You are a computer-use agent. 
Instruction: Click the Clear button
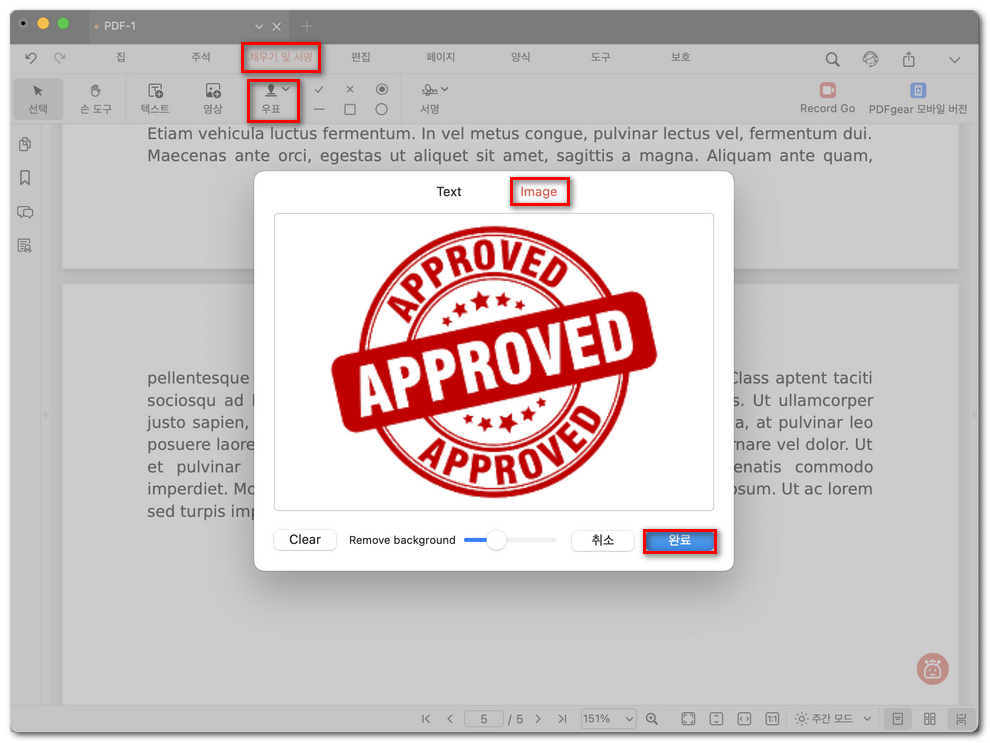(305, 540)
